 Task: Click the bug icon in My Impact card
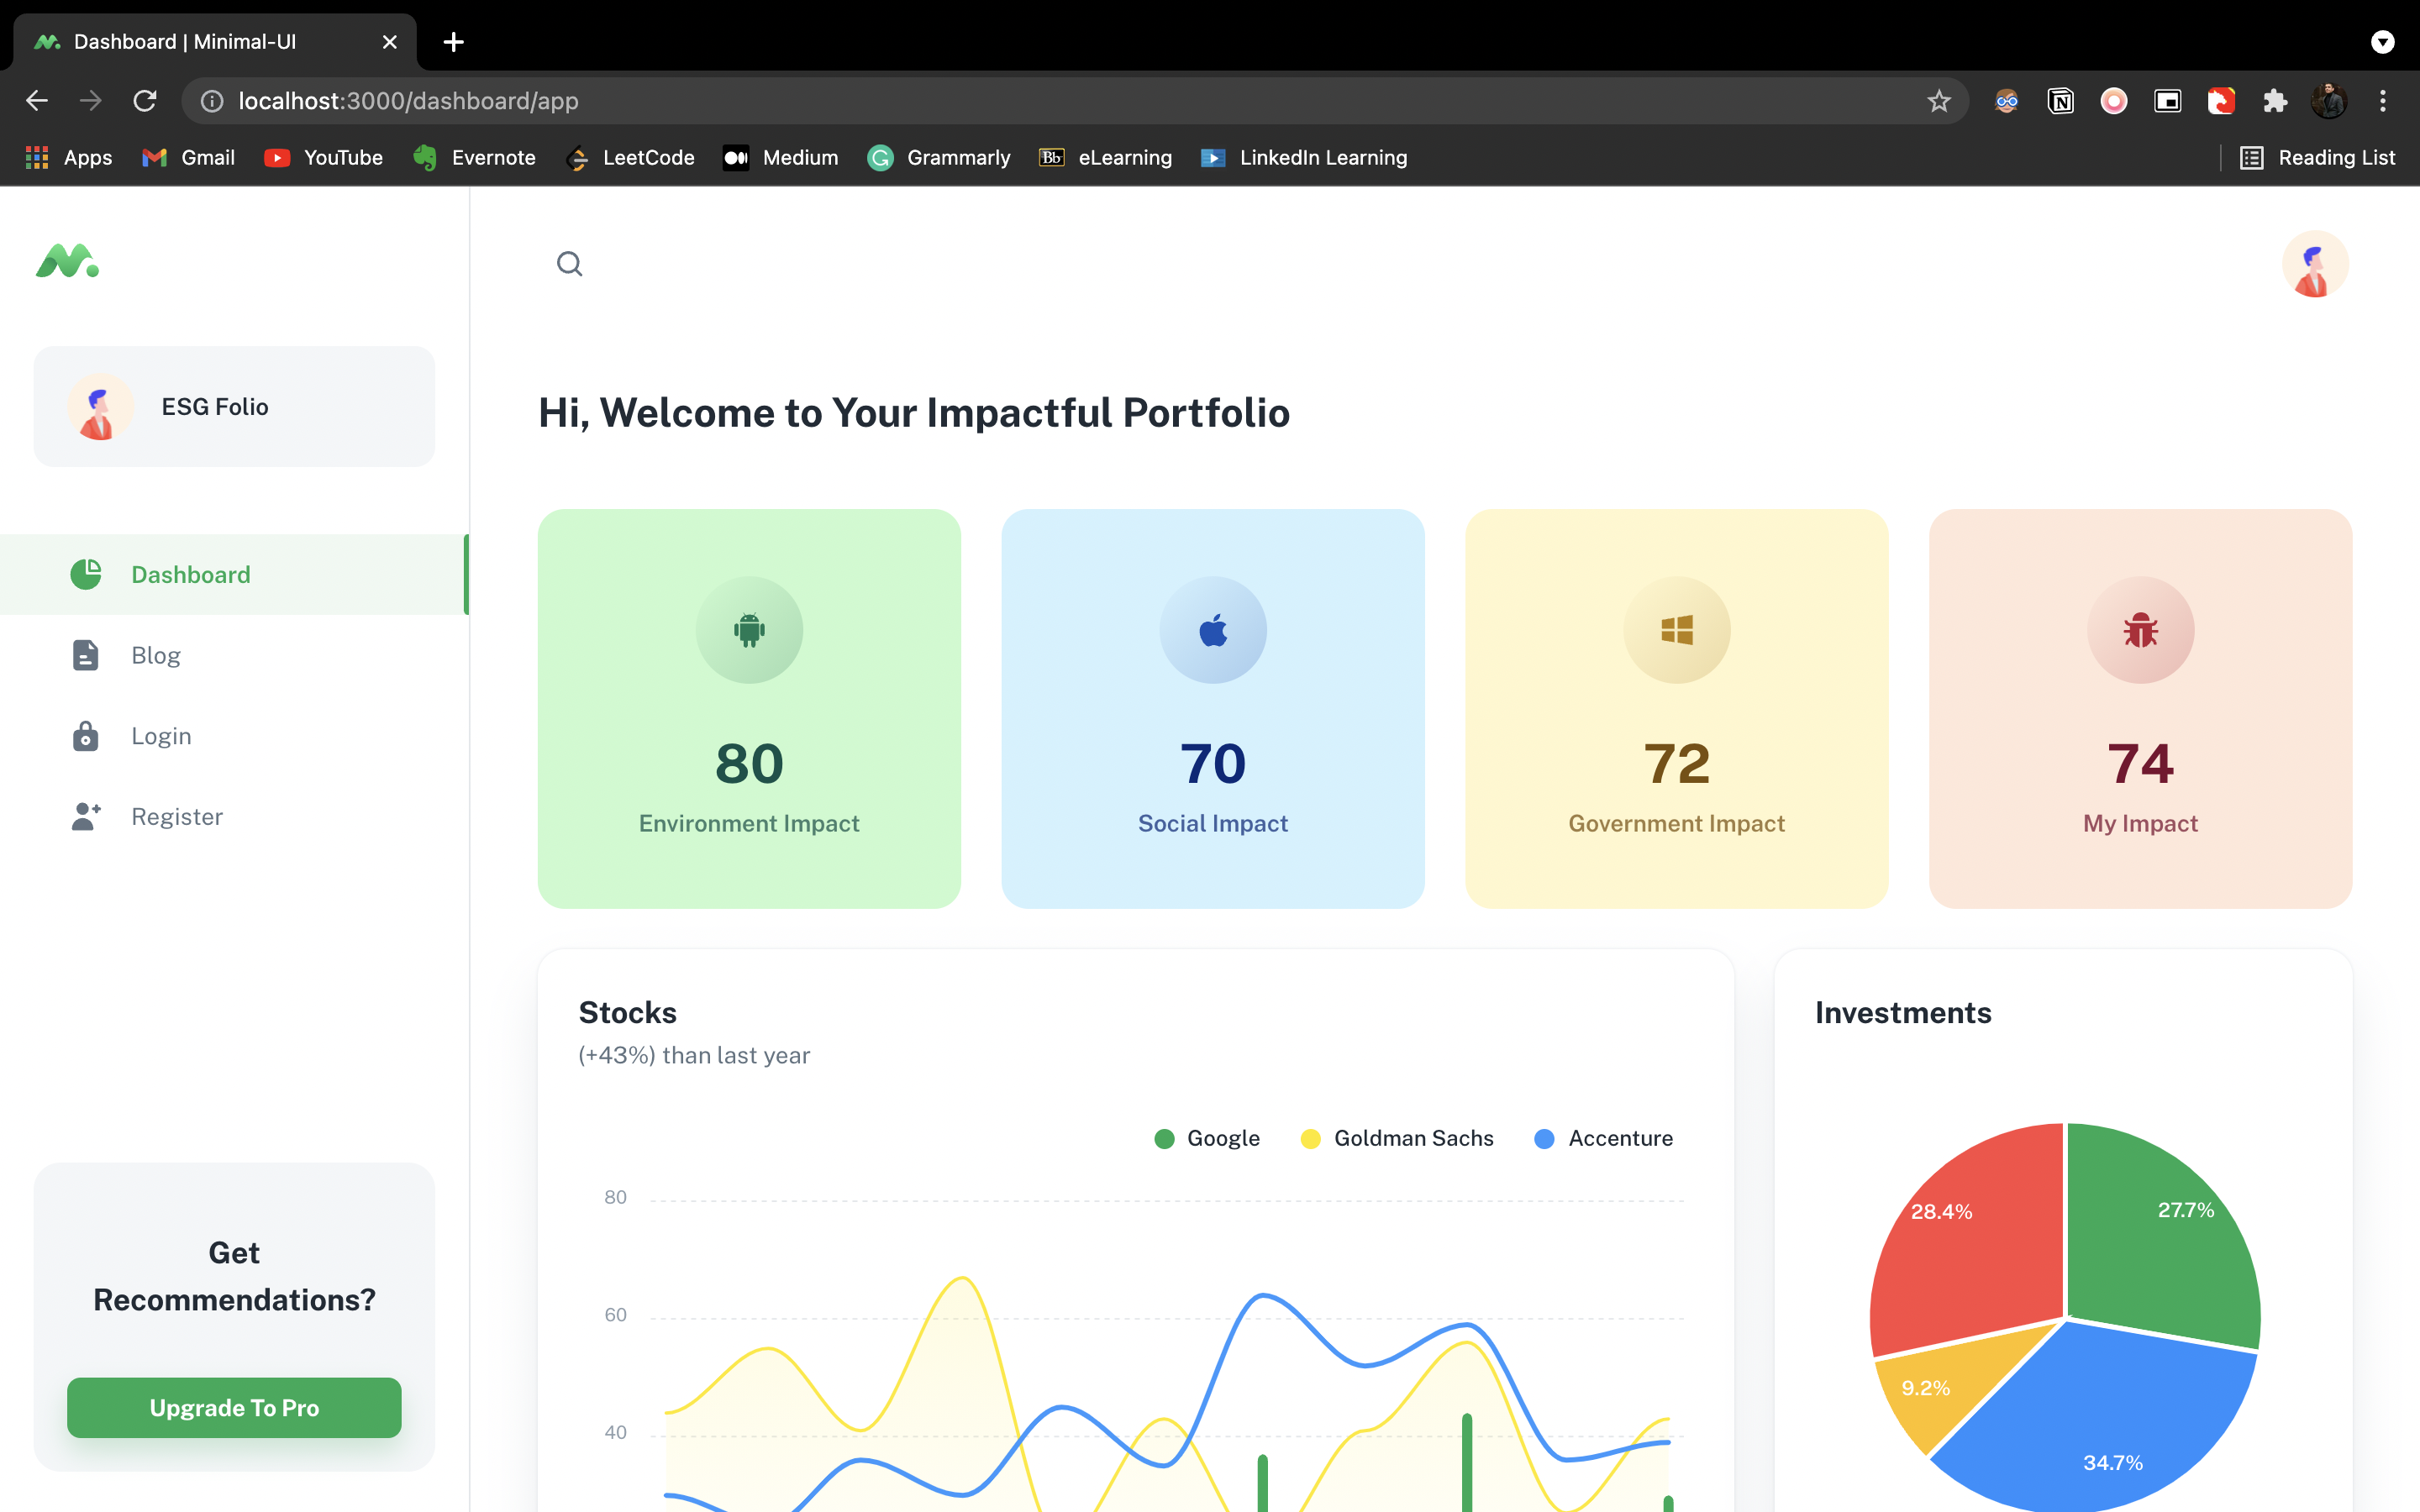click(2140, 630)
